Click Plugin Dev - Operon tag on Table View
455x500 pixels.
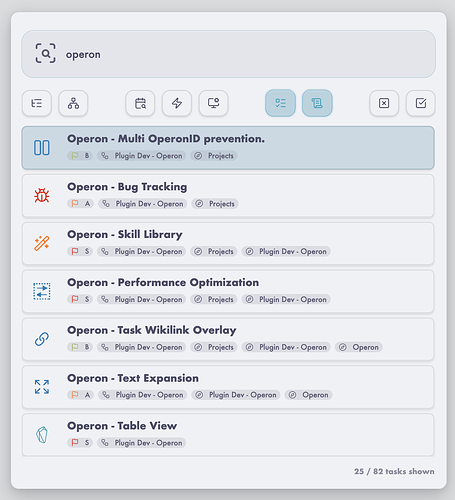tap(142, 443)
